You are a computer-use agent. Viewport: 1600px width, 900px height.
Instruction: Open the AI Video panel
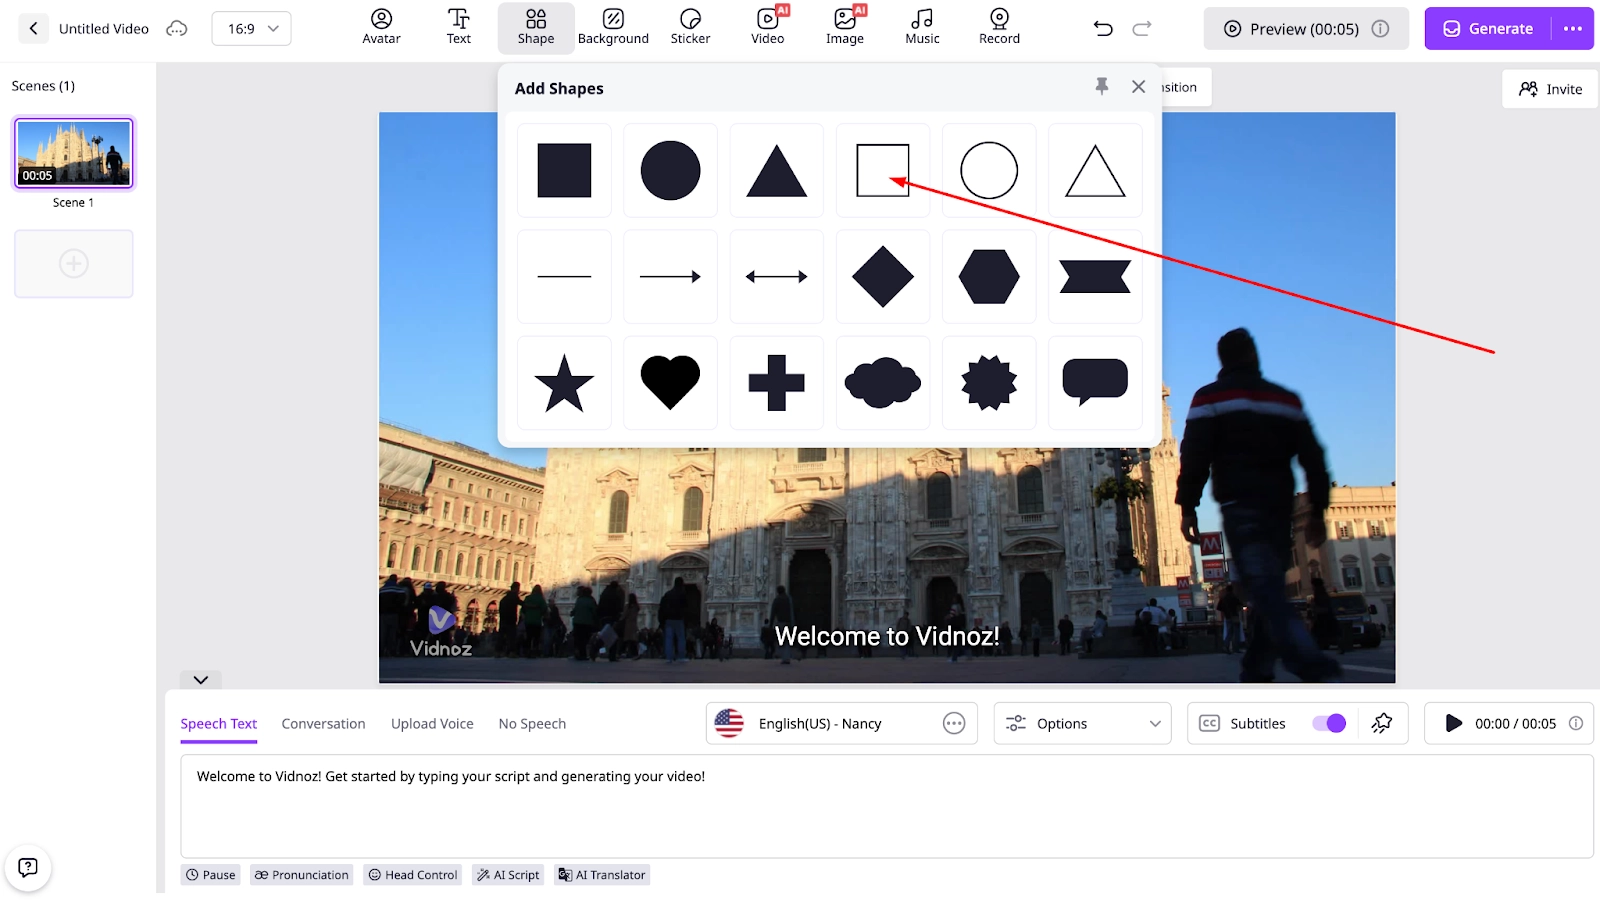click(x=767, y=28)
